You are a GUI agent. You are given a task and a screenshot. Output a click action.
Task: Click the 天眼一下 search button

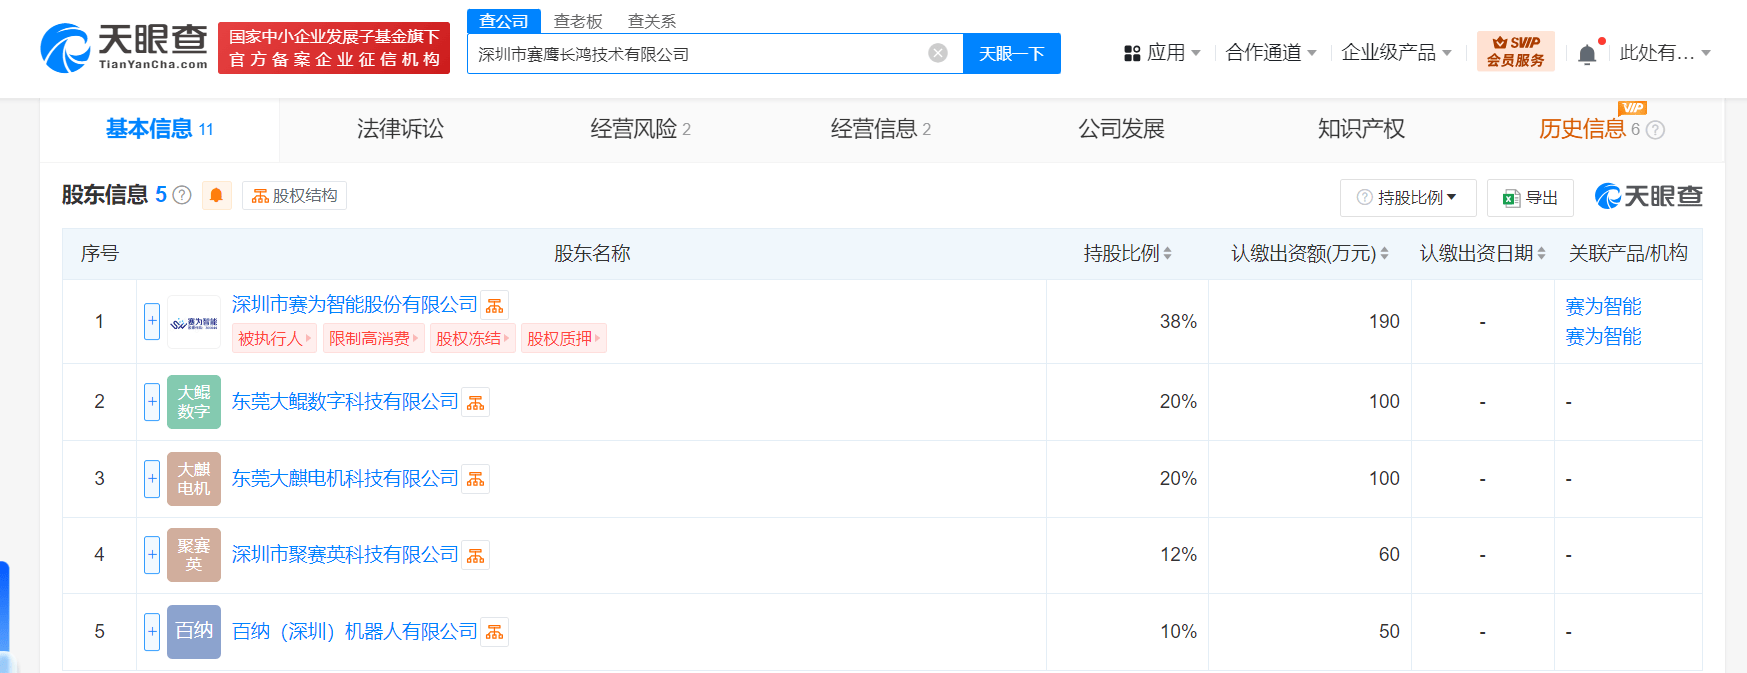pos(1012,53)
